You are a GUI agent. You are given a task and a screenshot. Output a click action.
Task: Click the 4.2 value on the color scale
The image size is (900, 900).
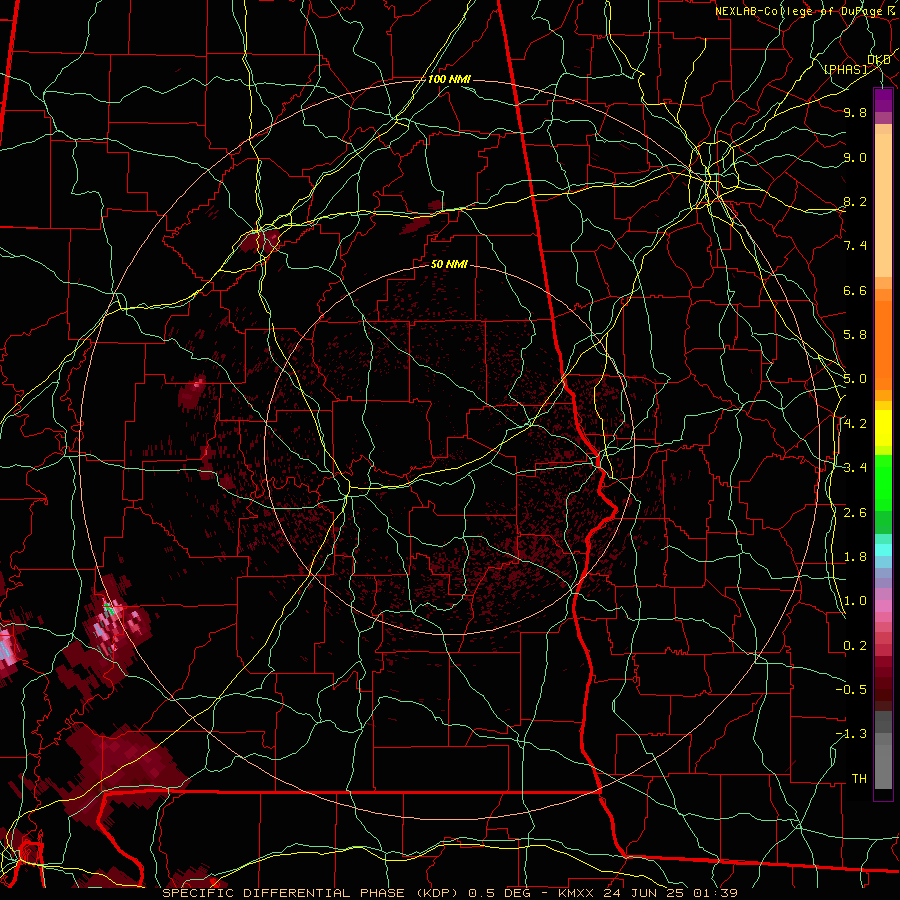tap(855, 424)
